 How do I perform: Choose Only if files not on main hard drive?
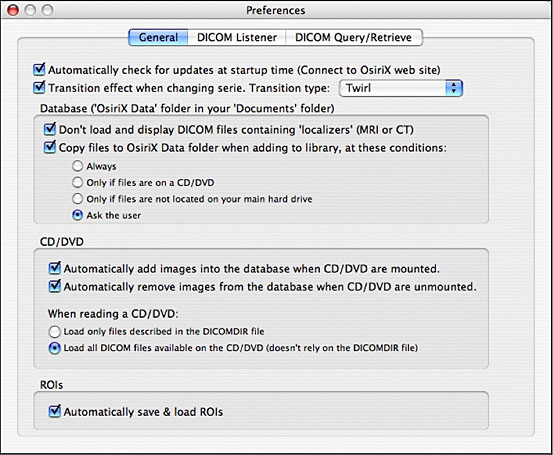(x=77, y=199)
